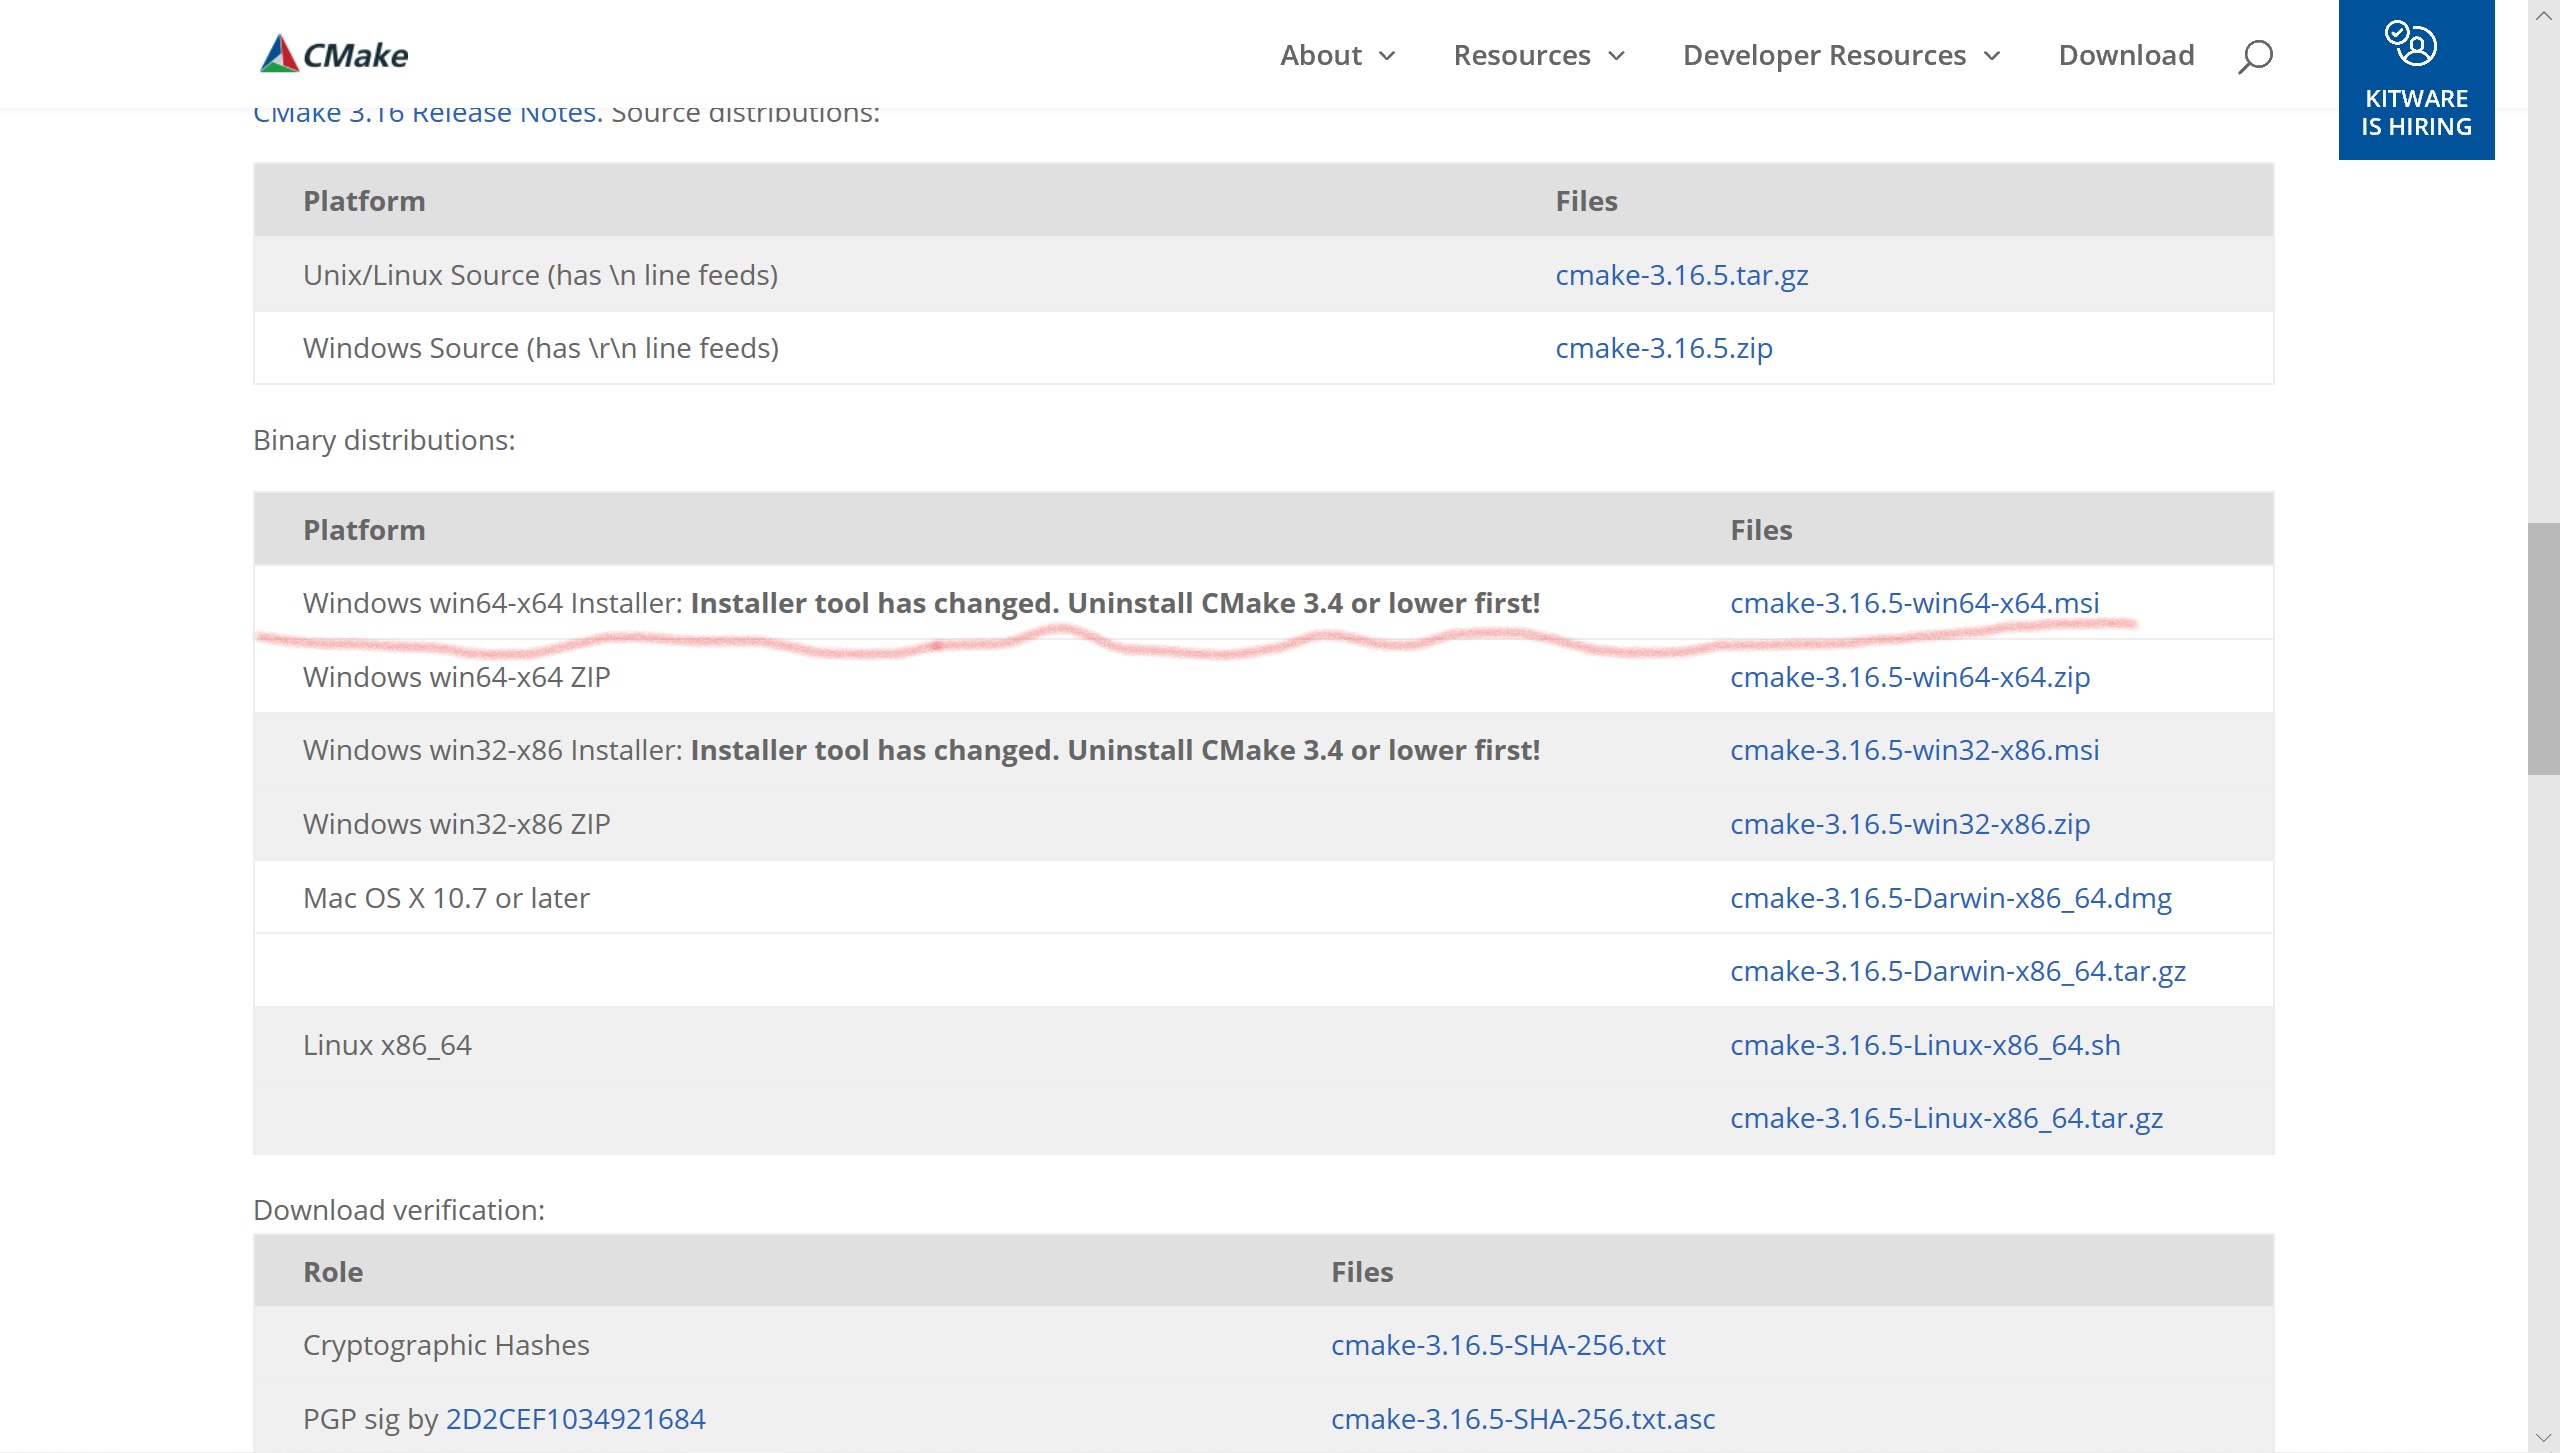Viewport: 2560px width, 1453px height.
Task: Download cmake-3.16.5.zip Windows source
Action: [1663, 347]
